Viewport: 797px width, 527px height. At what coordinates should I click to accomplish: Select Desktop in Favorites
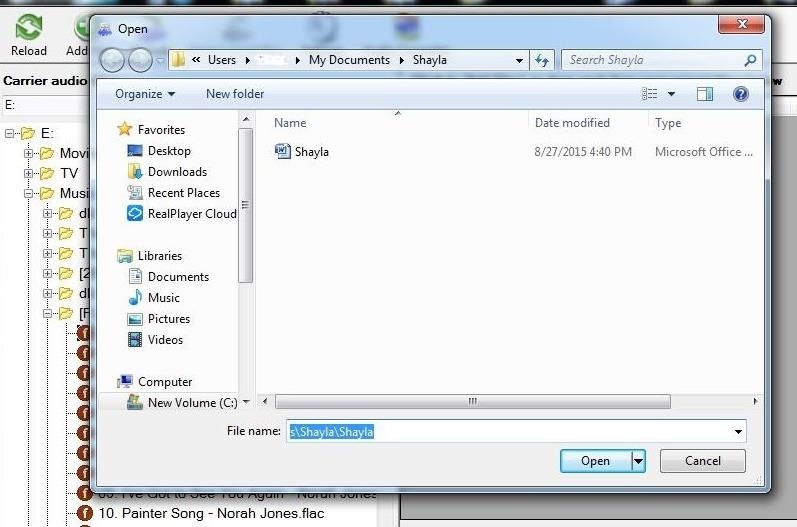click(168, 151)
